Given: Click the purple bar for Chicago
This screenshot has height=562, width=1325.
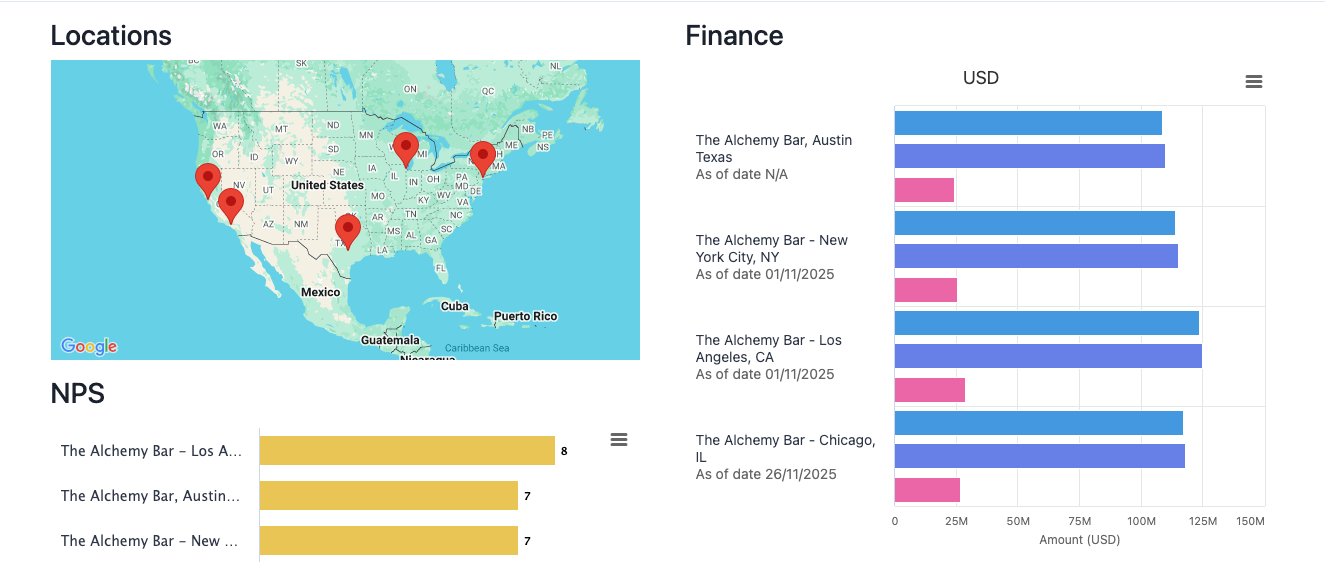Looking at the screenshot, I should pos(1039,456).
